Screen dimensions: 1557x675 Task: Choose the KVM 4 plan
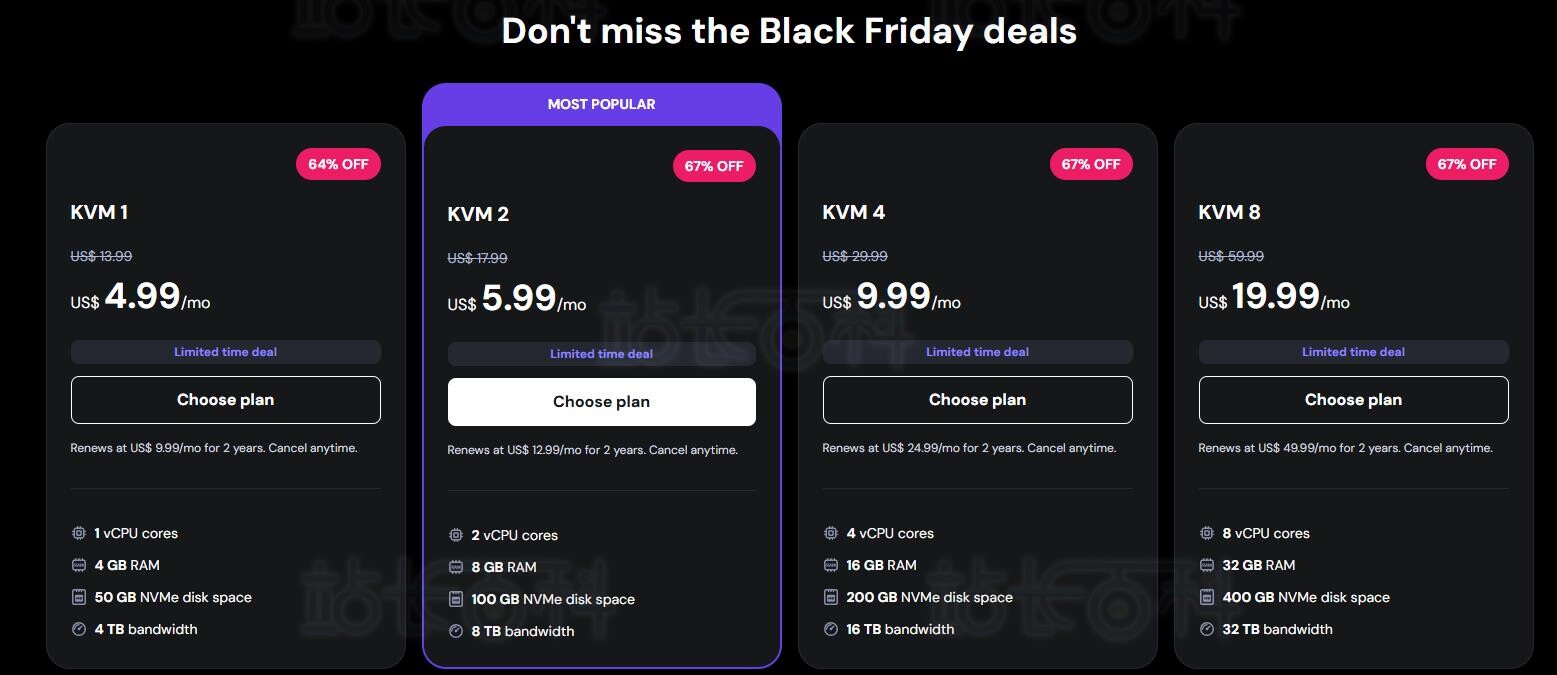[977, 400]
